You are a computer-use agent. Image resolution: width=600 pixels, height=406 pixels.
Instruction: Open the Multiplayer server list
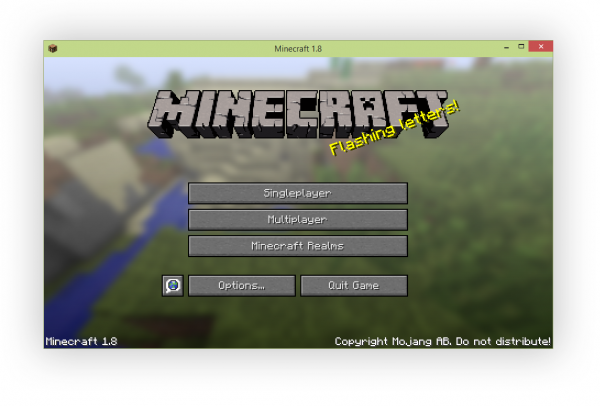pos(298,220)
